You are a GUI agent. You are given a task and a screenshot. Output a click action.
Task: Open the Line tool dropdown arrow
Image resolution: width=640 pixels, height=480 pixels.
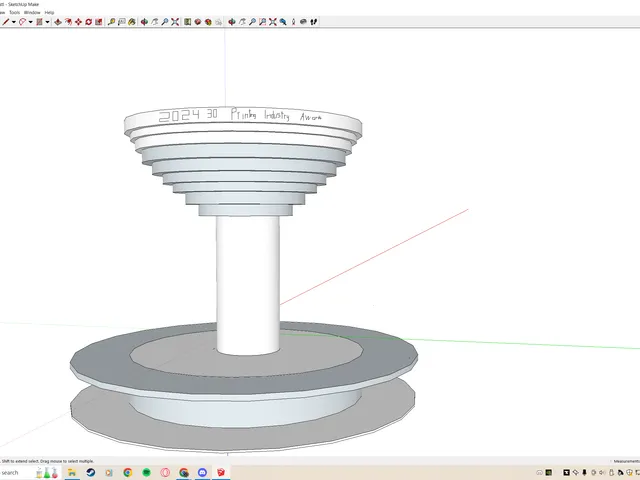(x=14, y=22)
